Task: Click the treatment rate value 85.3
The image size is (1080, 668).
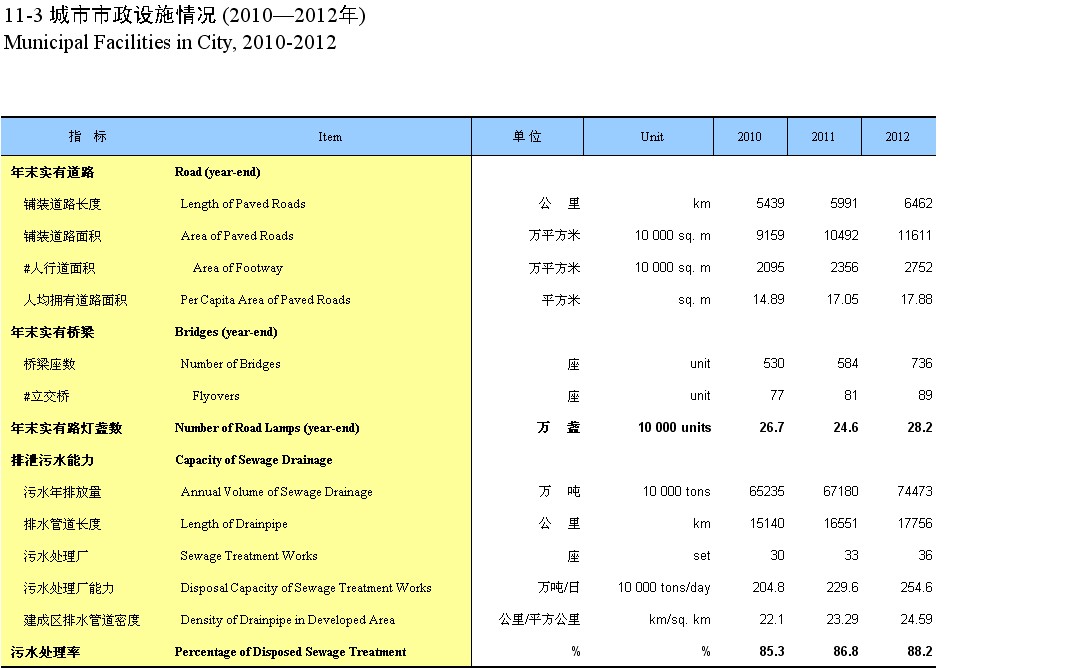Action: pos(771,651)
